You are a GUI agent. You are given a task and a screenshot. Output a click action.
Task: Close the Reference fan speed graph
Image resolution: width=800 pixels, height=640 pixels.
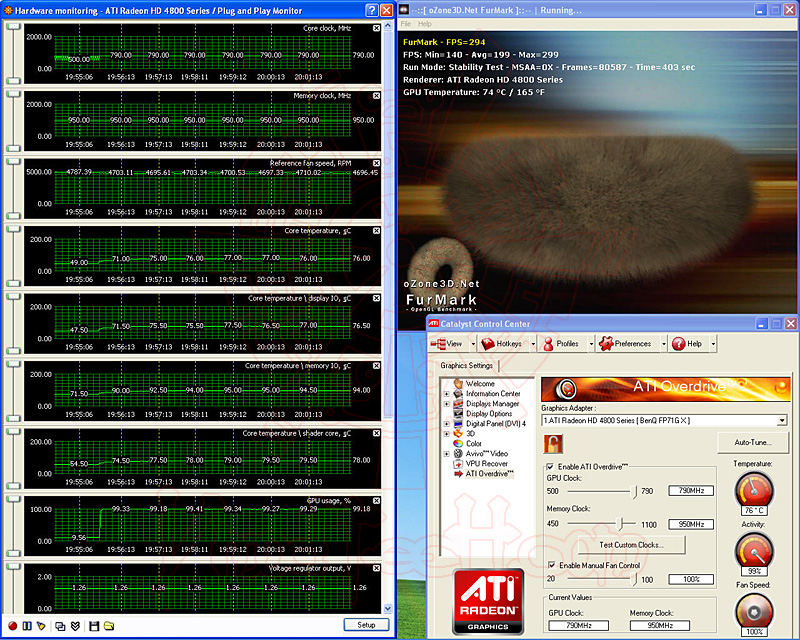pyautogui.click(x=376, y=163)
